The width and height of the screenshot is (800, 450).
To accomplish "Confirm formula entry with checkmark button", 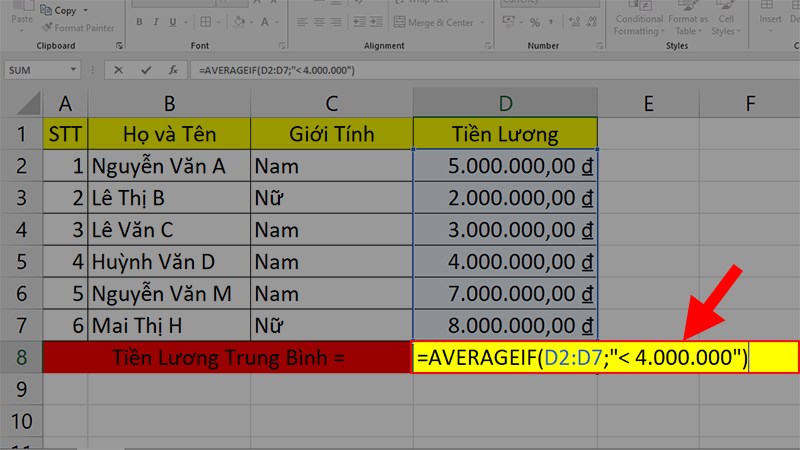I will coord(146,70).
